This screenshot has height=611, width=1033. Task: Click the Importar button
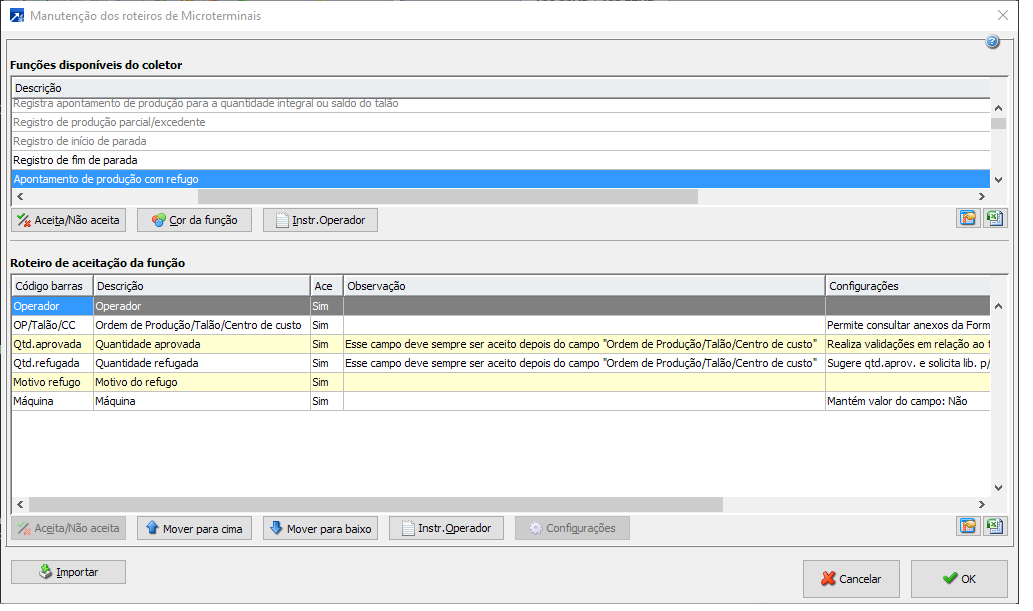click(68, 572)
